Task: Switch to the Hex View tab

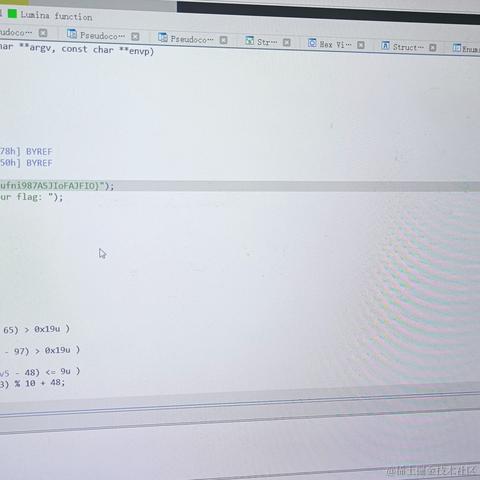Action: click(335, 44)
